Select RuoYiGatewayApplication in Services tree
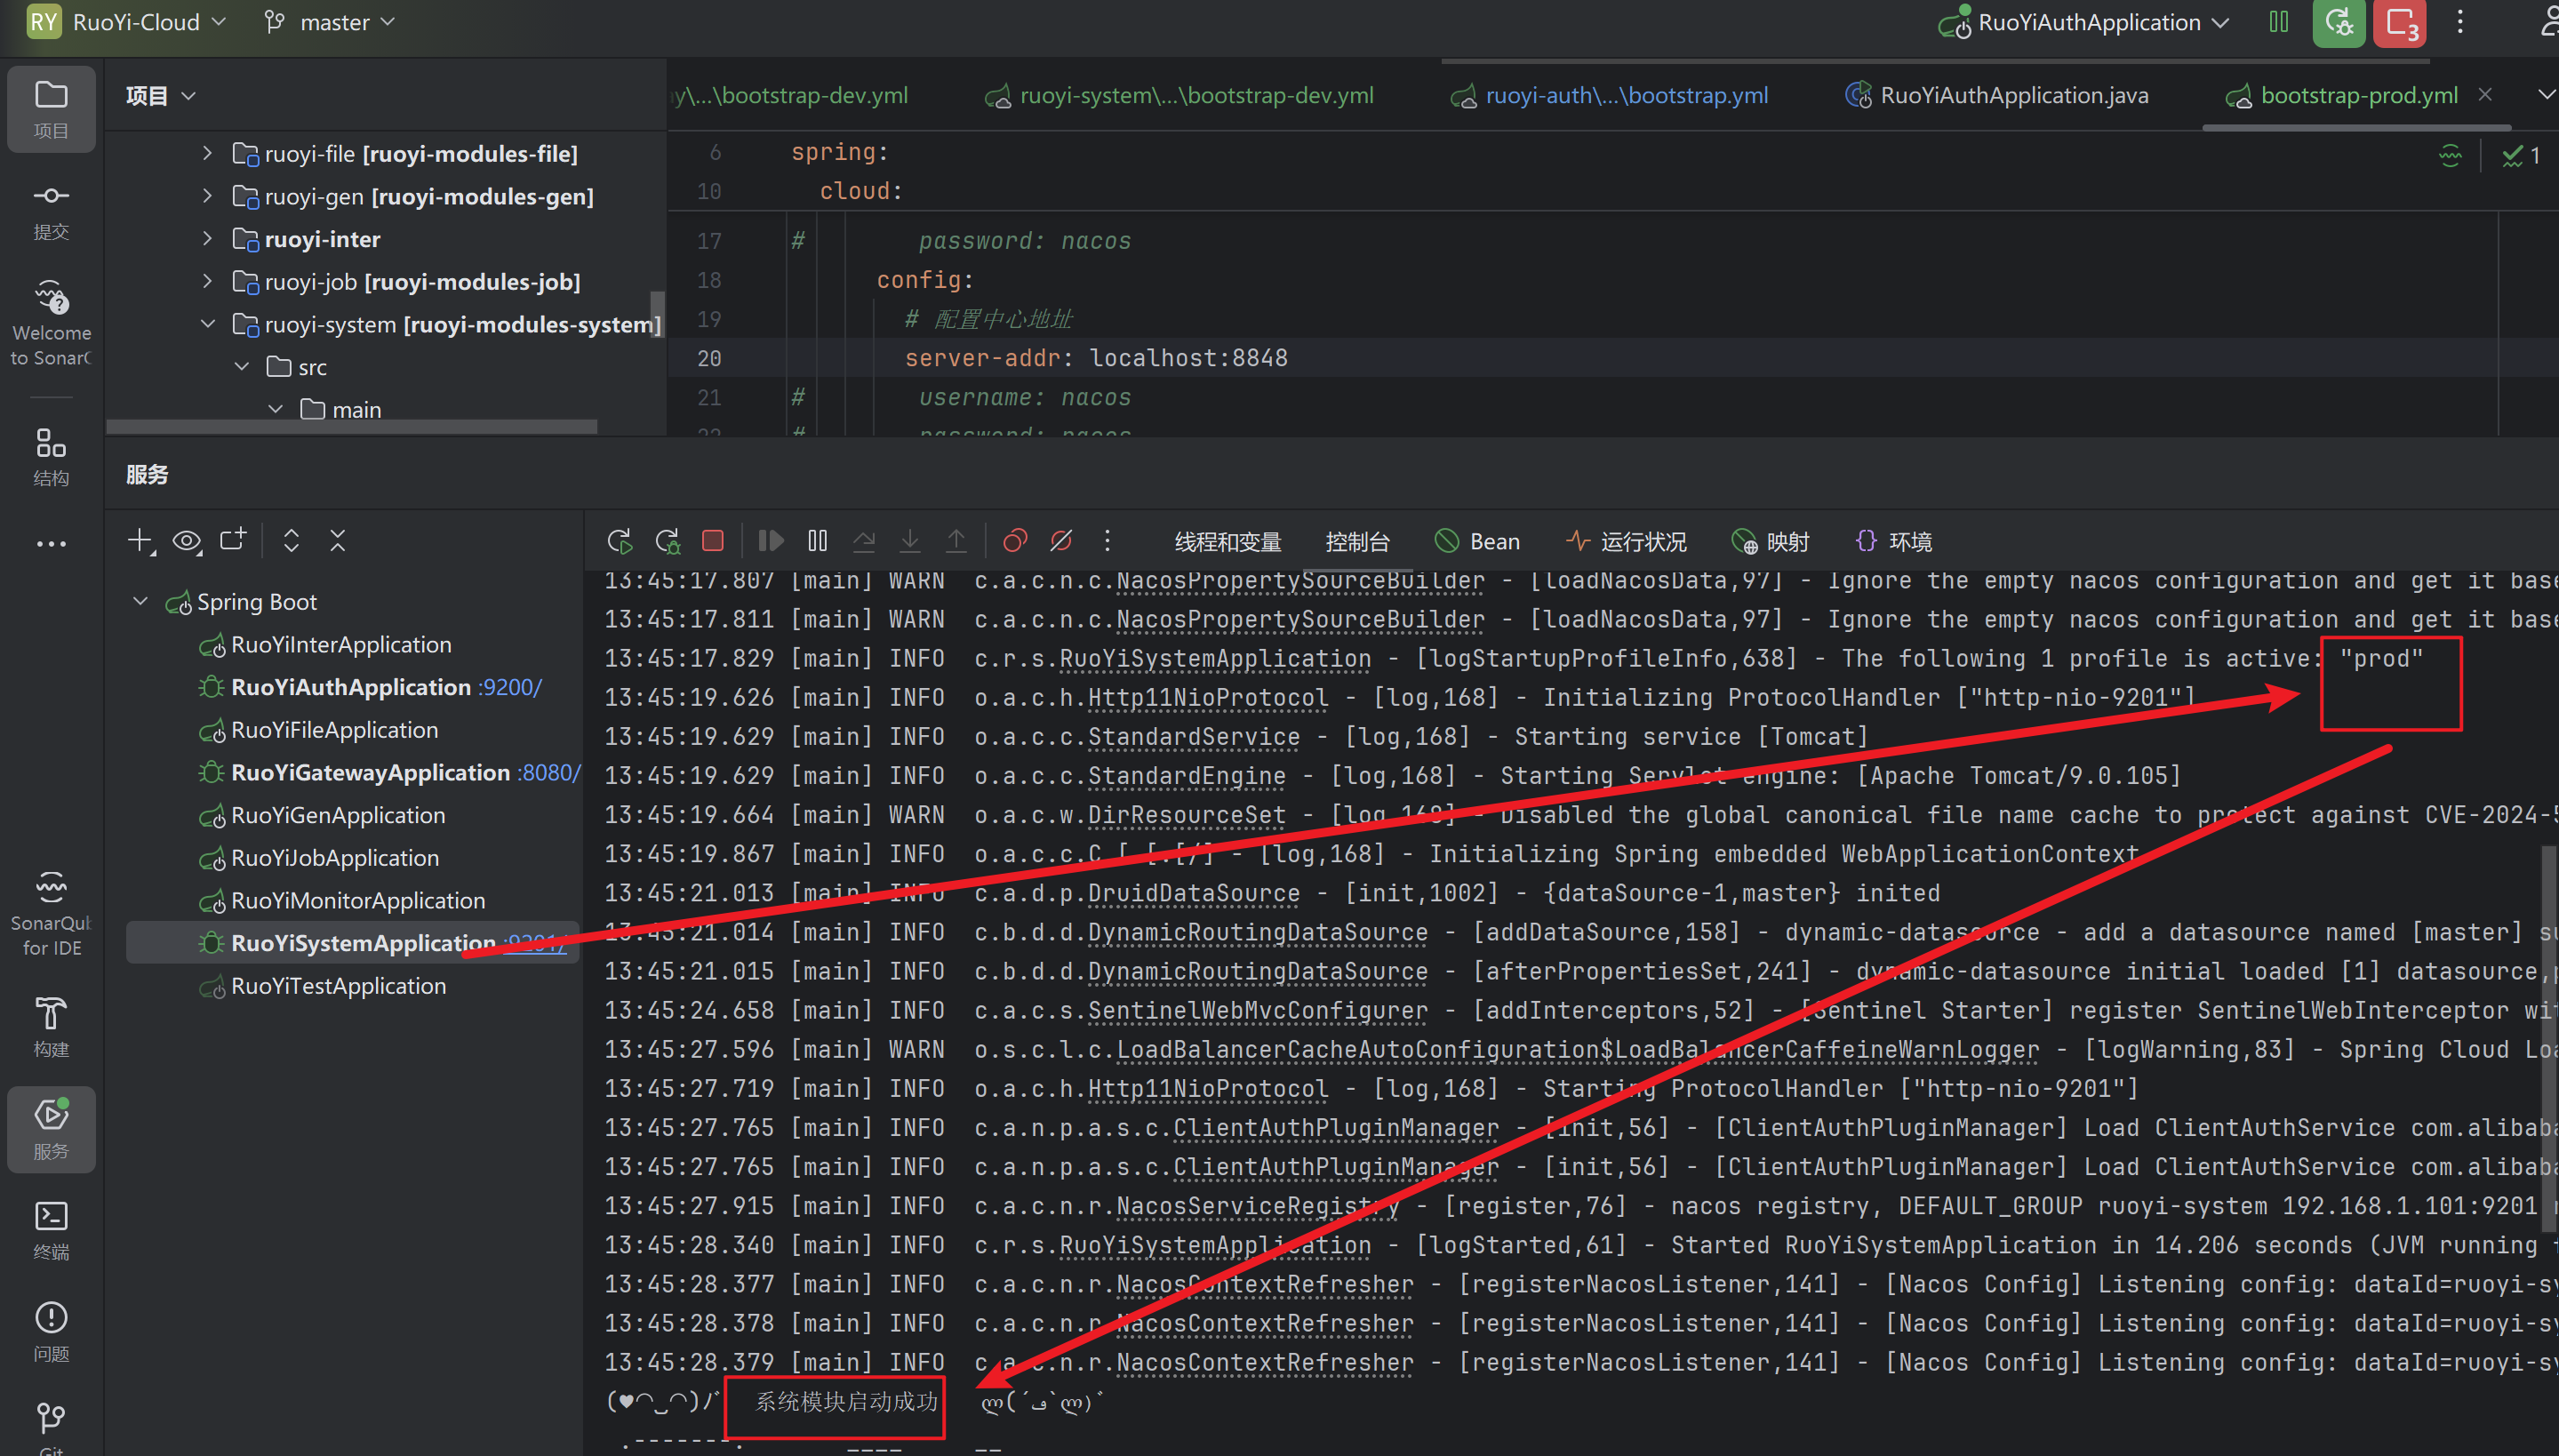The width and height of the screenshot is (2559, 1456). 370,772
